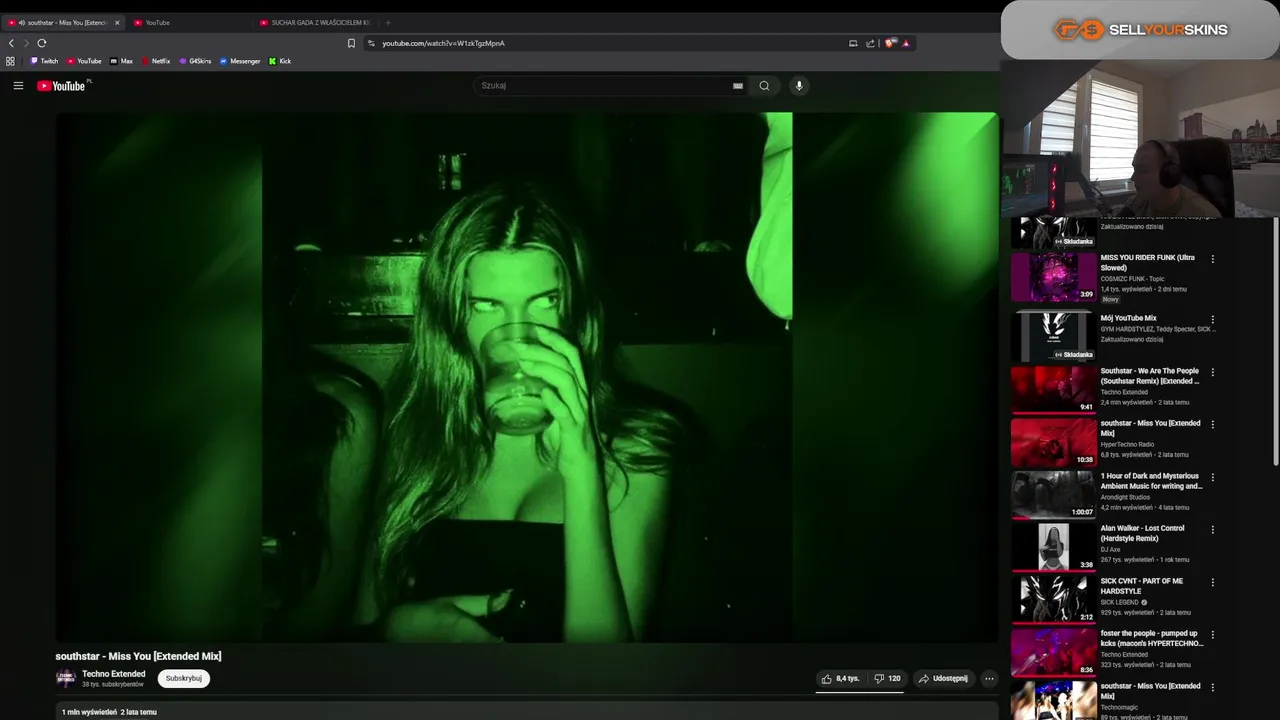Click the YouTube logo home link

[x=62, y=86]
